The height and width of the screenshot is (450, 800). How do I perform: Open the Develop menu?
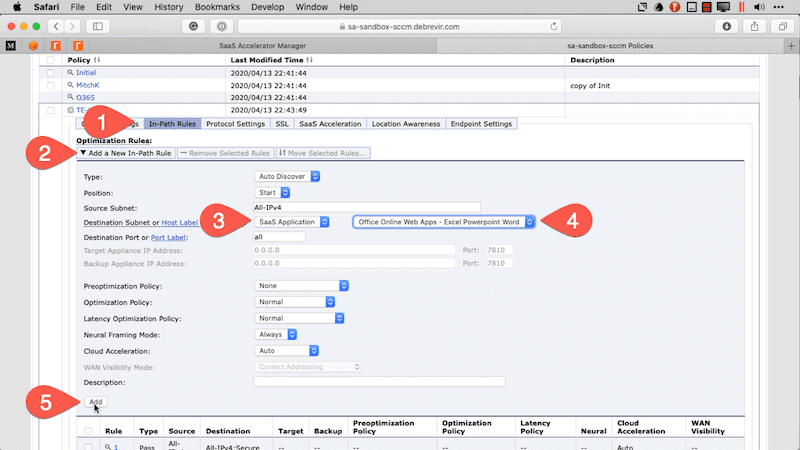(x=268, y=7)
